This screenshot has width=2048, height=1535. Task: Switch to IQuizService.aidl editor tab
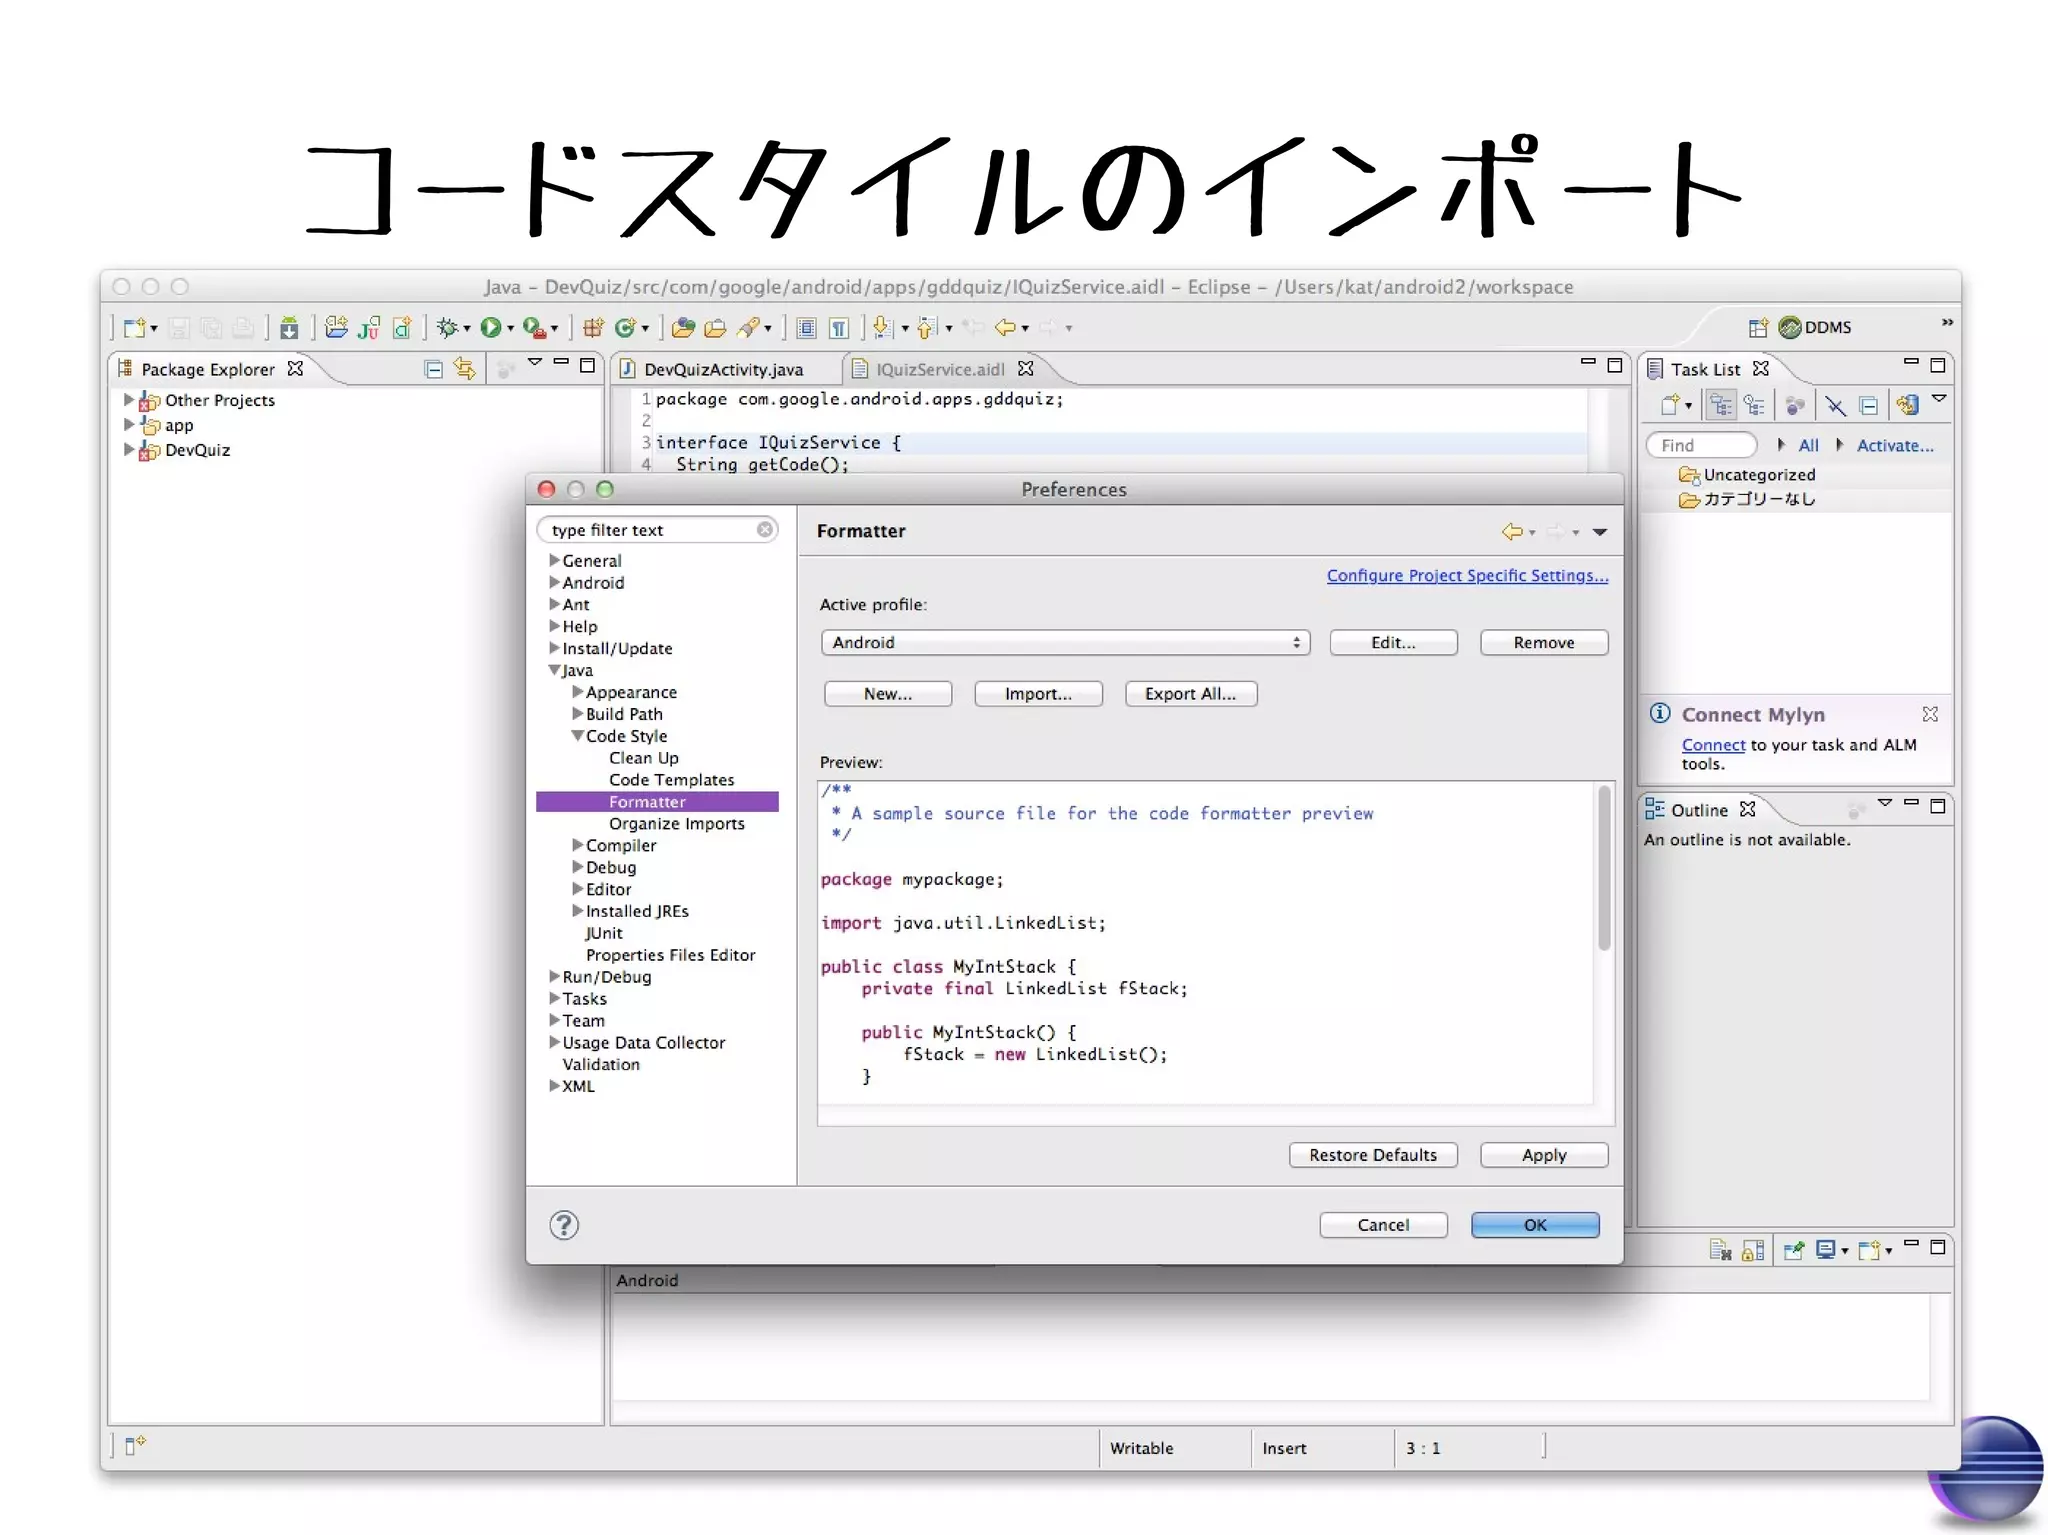(940, 369)
